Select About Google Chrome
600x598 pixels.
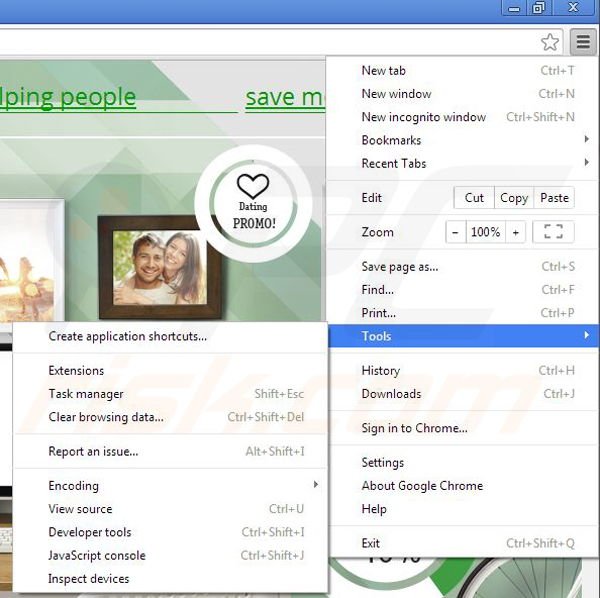coord(464,486)
